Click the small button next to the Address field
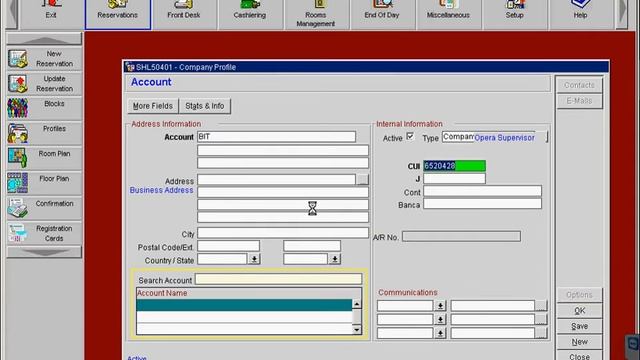640x360 pixels. tap(362, 180)
